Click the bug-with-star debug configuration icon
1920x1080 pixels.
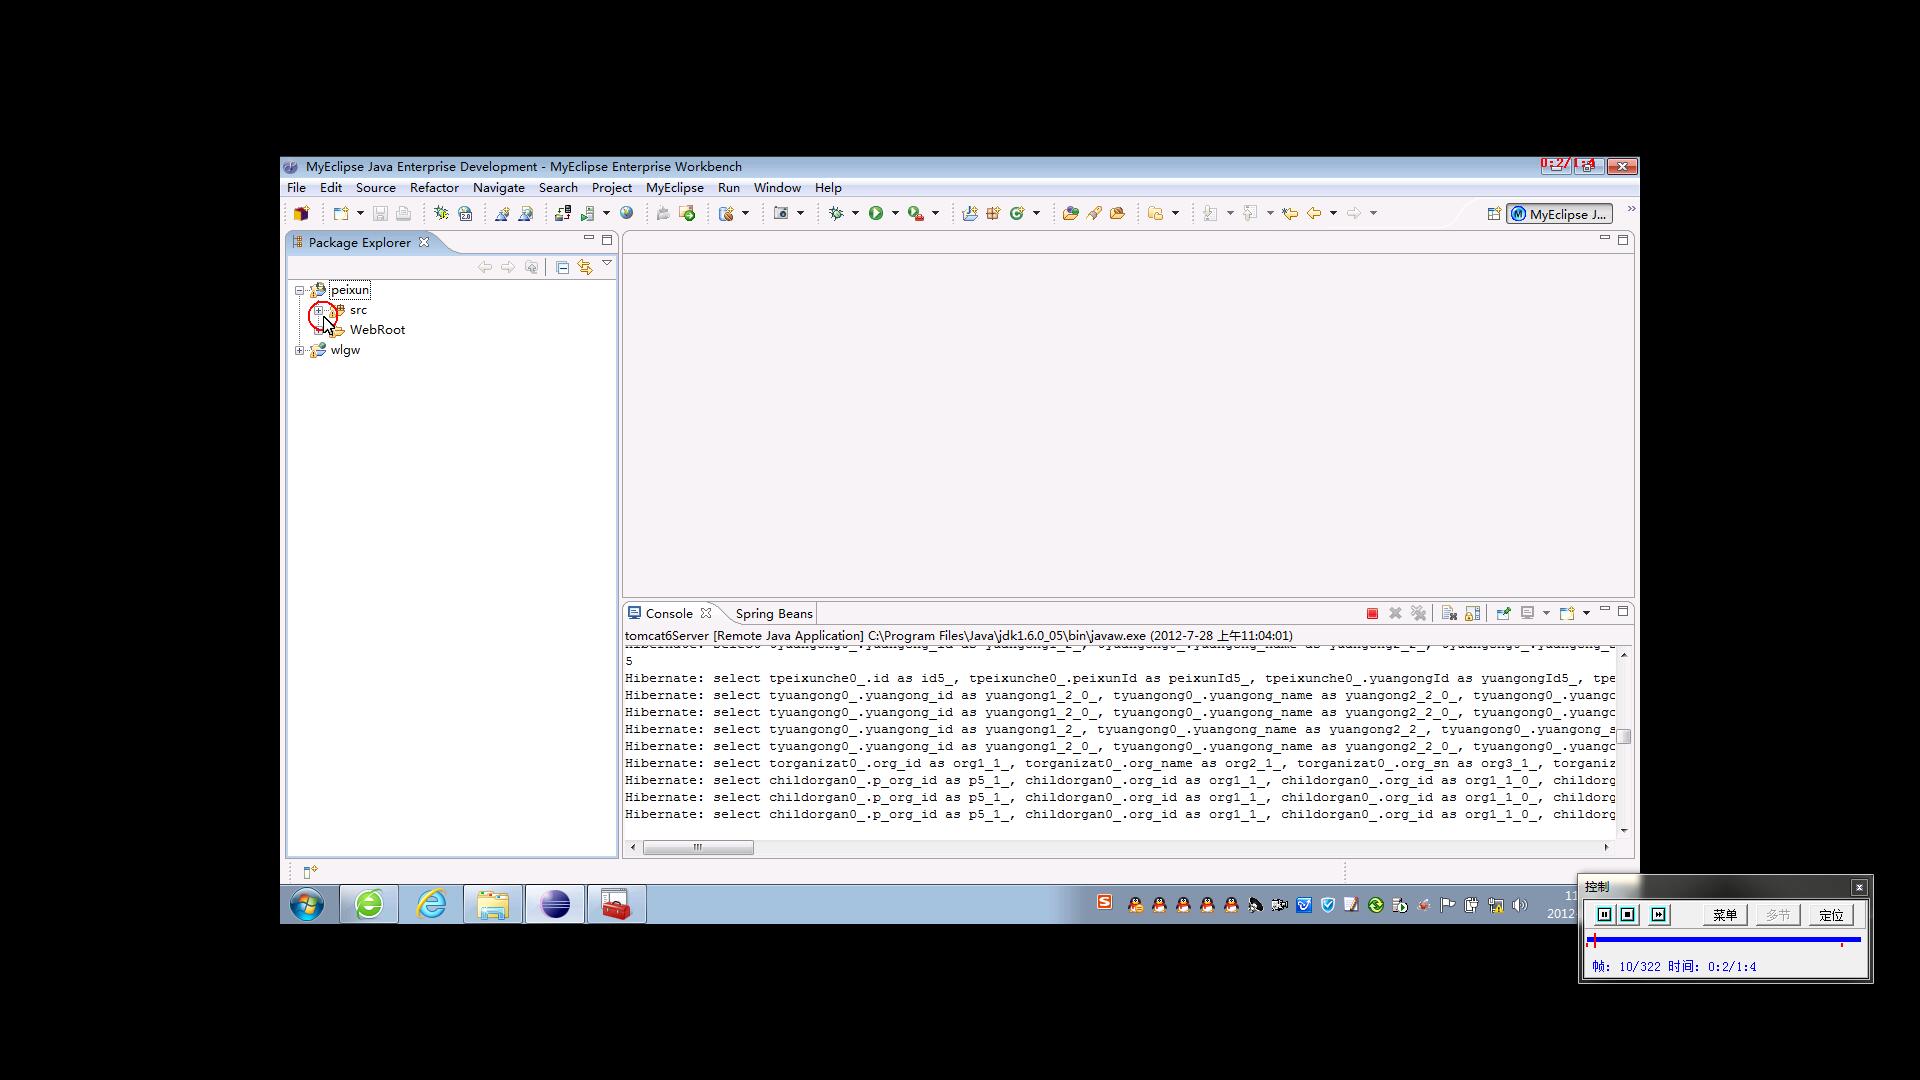coord(441,213)
